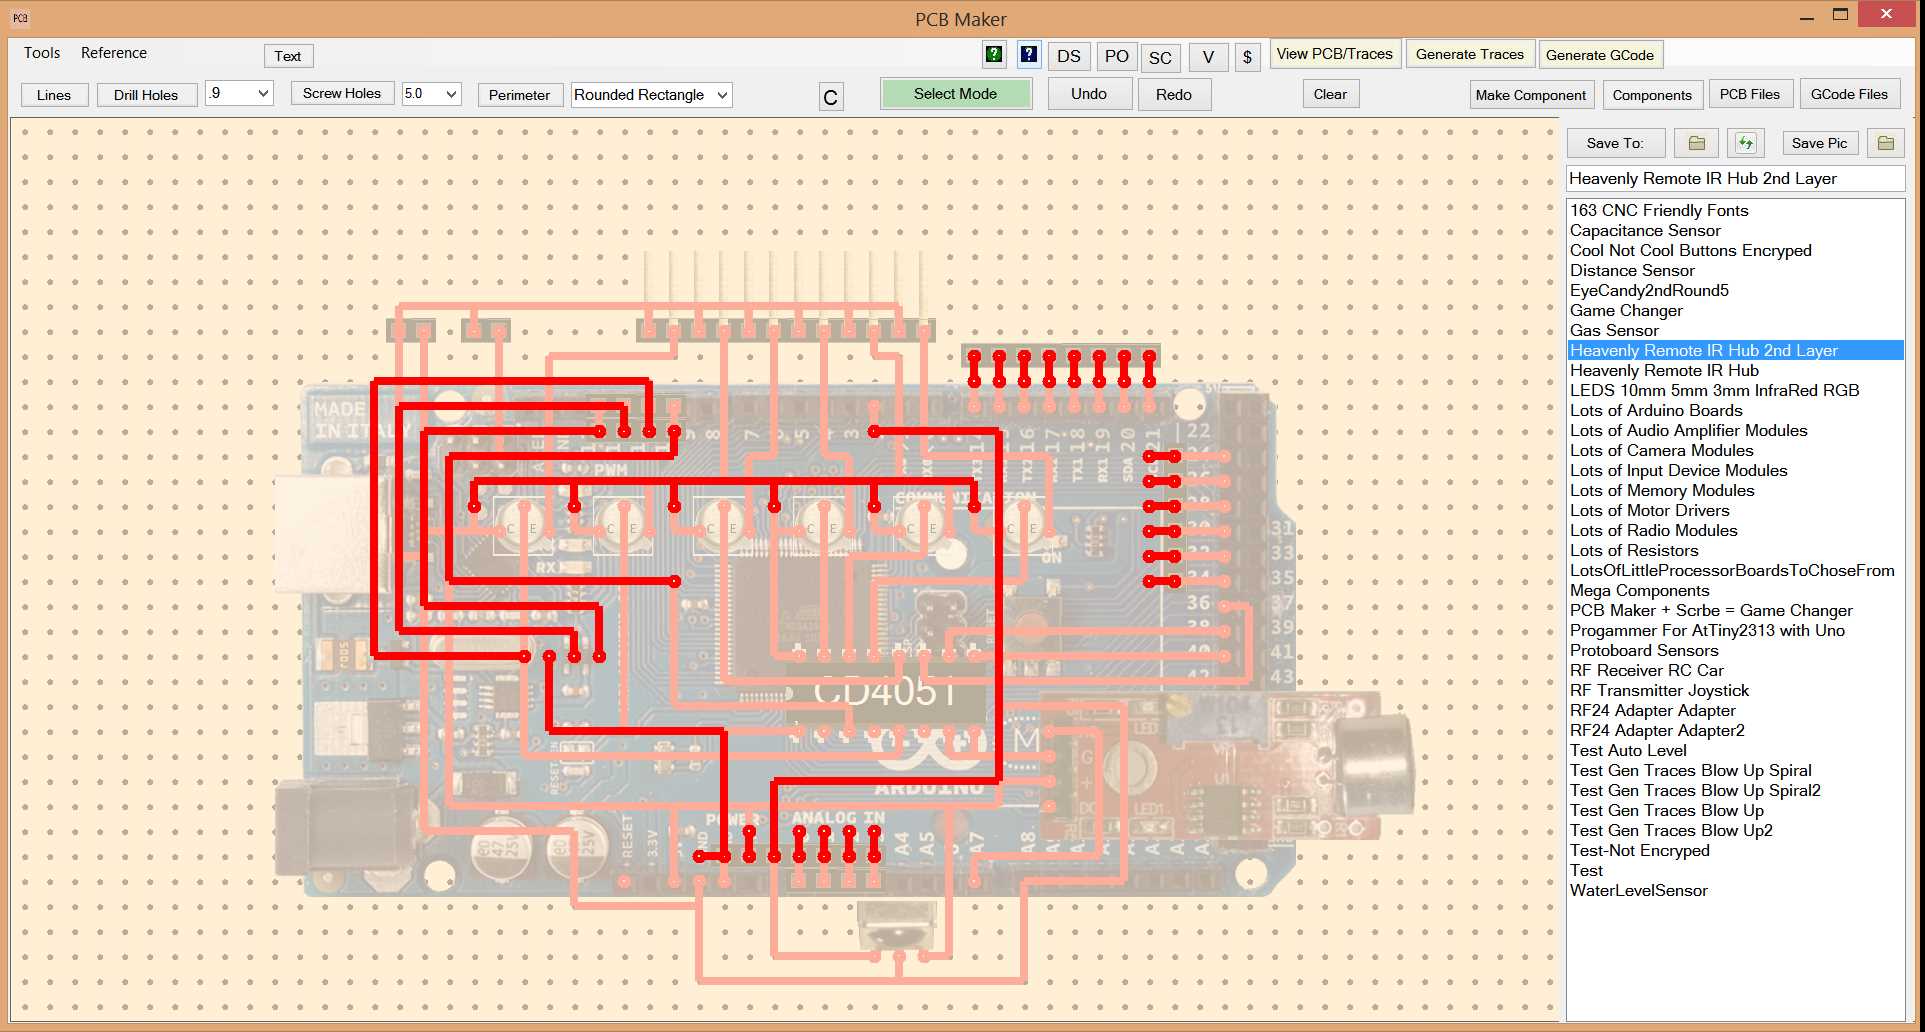This screenshot has width=1925, height=1032.
Task: Click the blue help question mark icon
Action: (1029, 56)
